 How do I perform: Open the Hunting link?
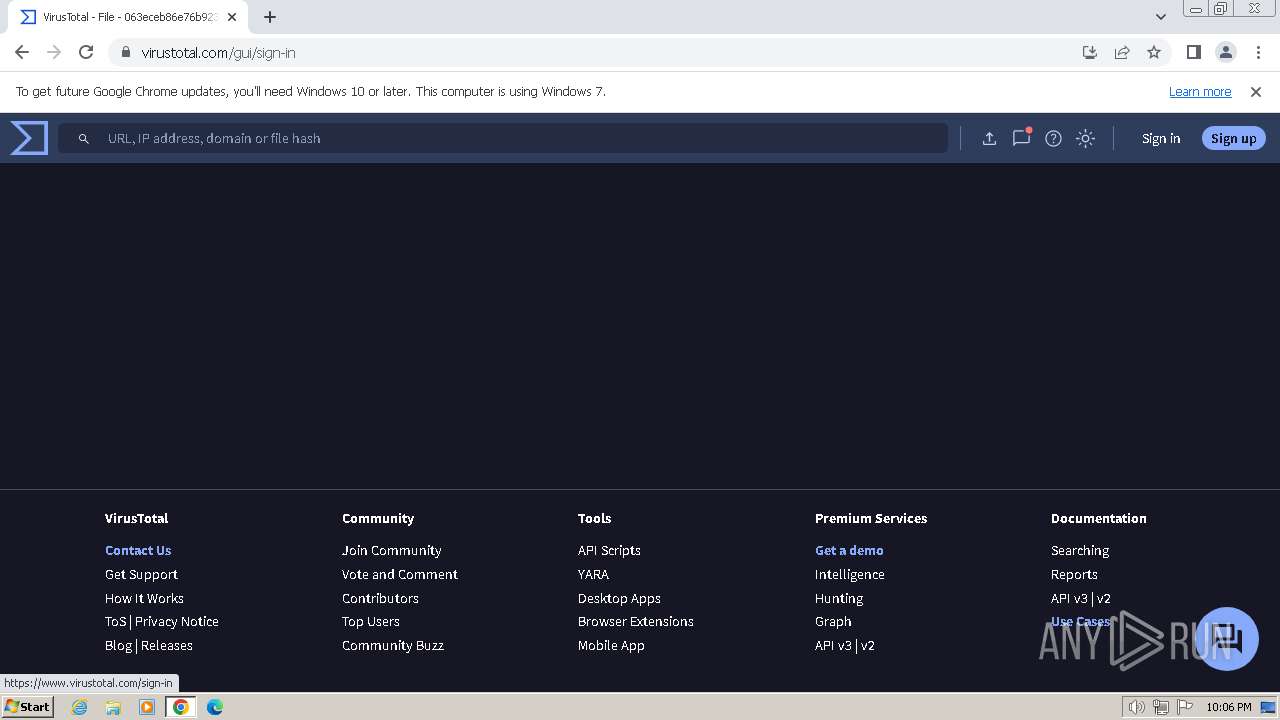838,598
